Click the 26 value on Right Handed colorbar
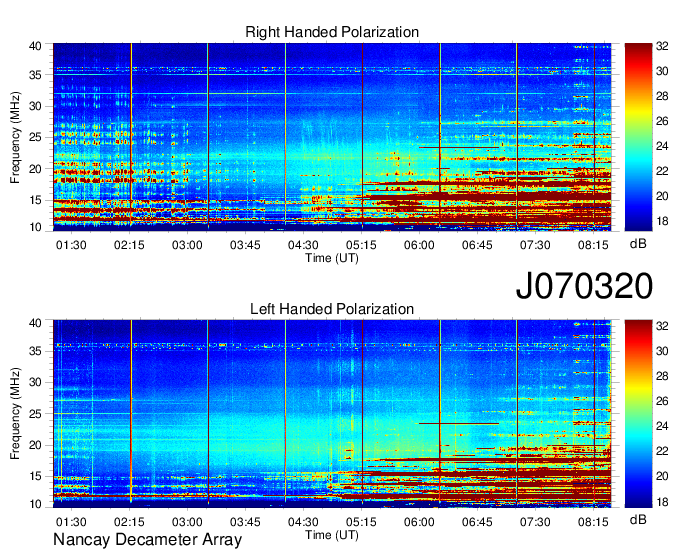Screen dimensions: 680x552 pyautogui.click(x=662, y=121)
